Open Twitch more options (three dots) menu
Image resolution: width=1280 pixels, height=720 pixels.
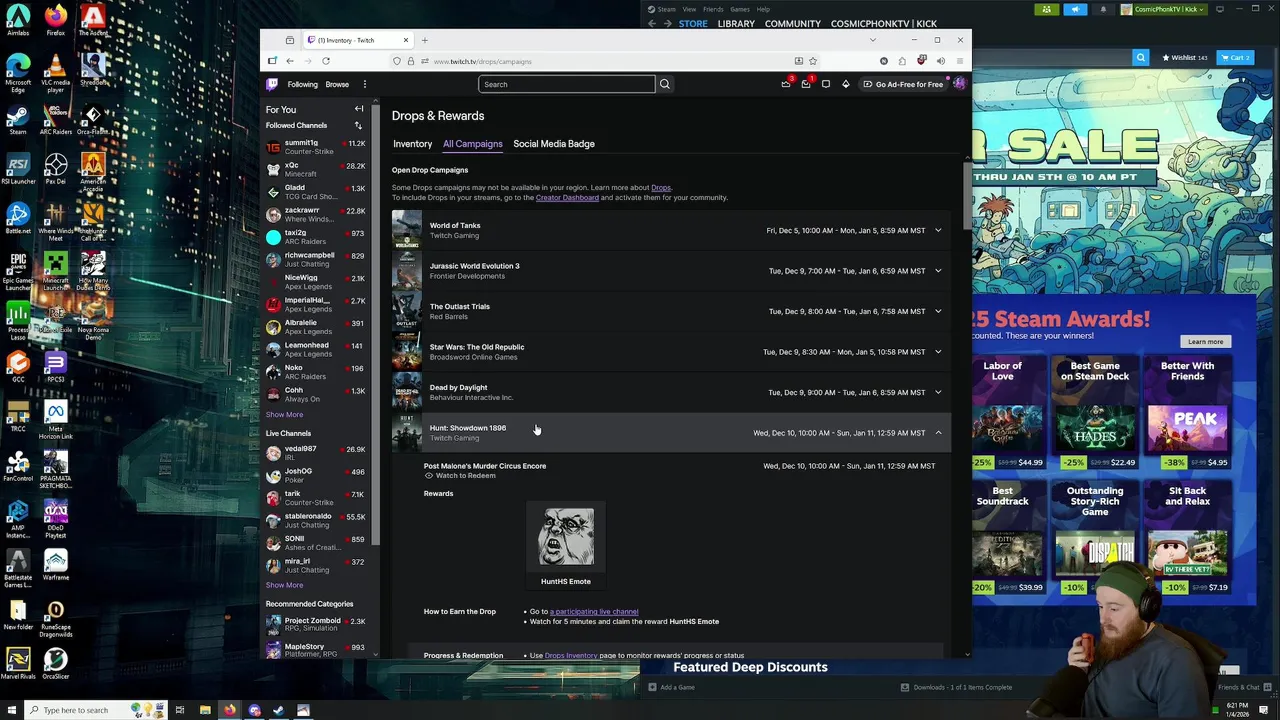pyautogui.click(x=365, y=84)
